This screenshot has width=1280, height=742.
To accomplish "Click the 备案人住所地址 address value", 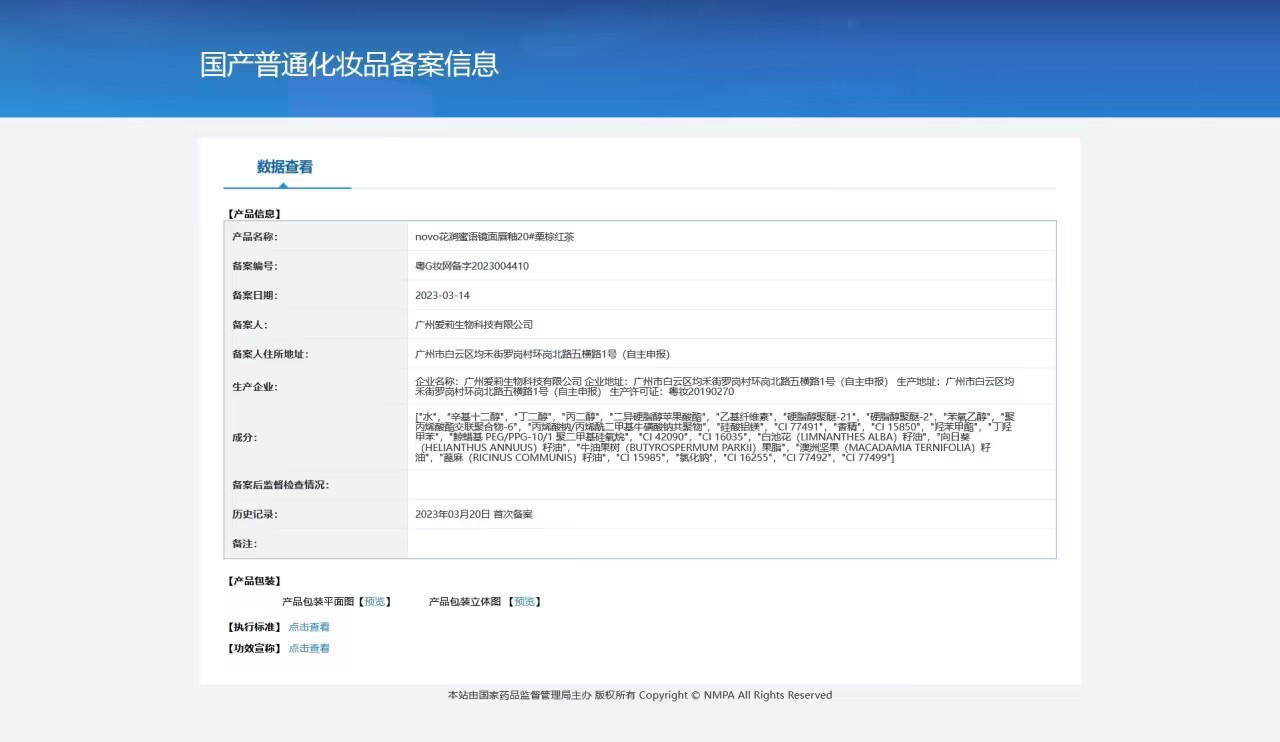I will click(542, 354).
